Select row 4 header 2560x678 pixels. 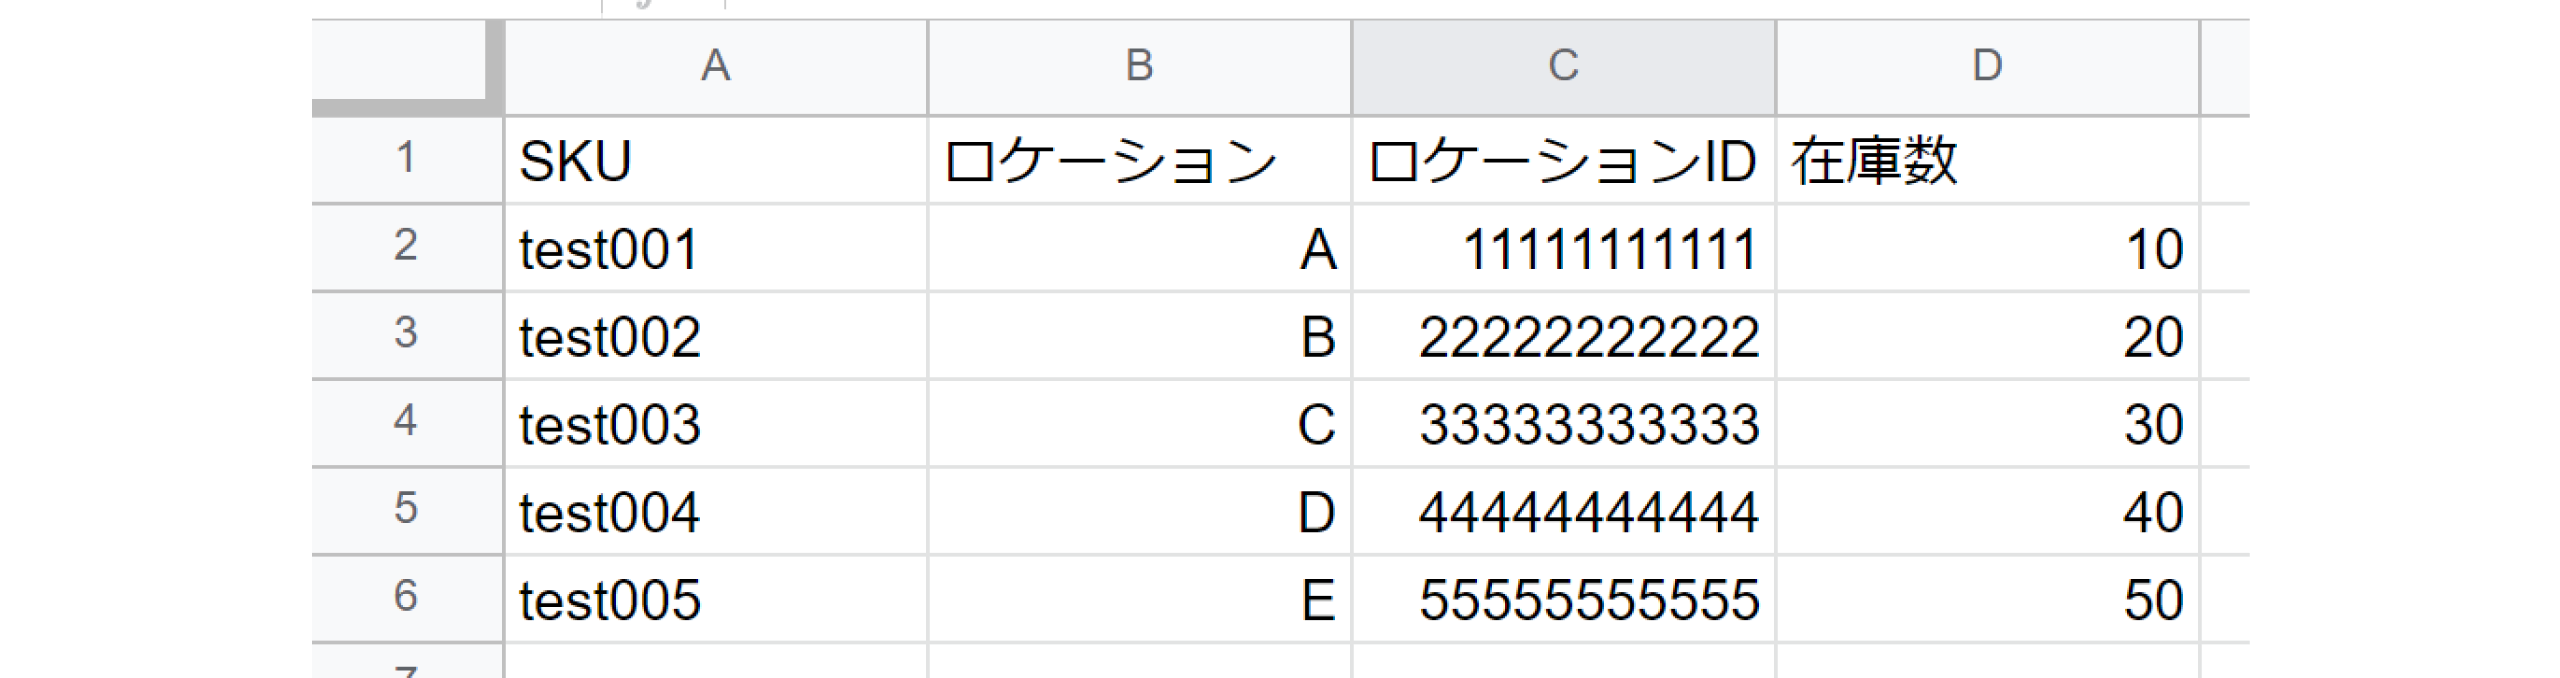pyautogui.click(x=405, y=422)
